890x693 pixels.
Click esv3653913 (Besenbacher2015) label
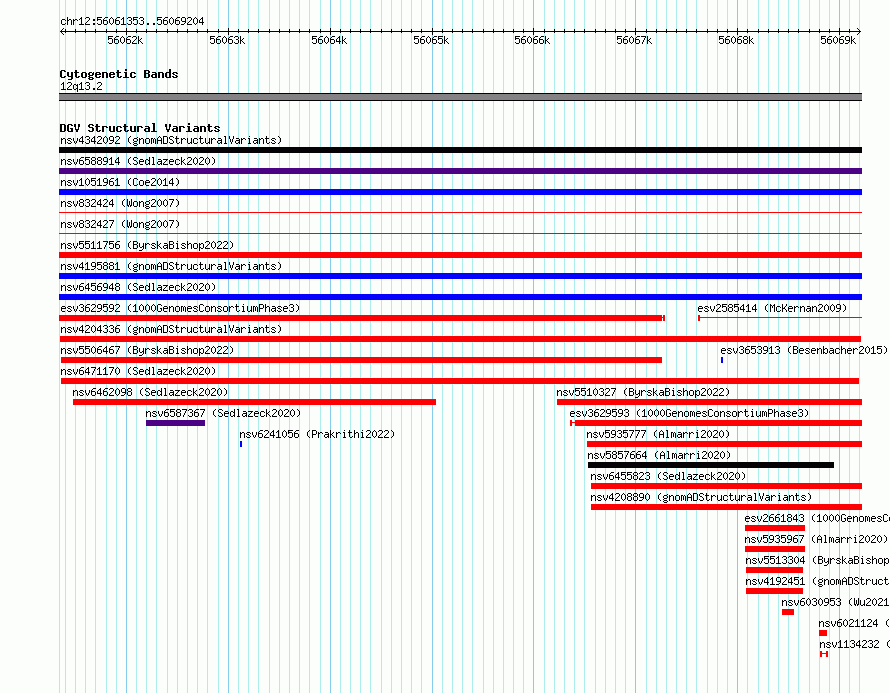pos(804,350)
